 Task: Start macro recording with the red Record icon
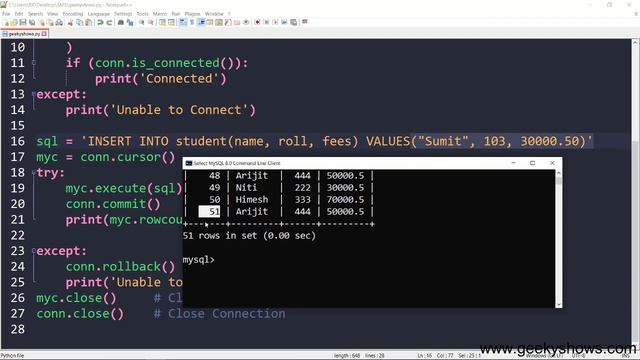click(258, 22)
